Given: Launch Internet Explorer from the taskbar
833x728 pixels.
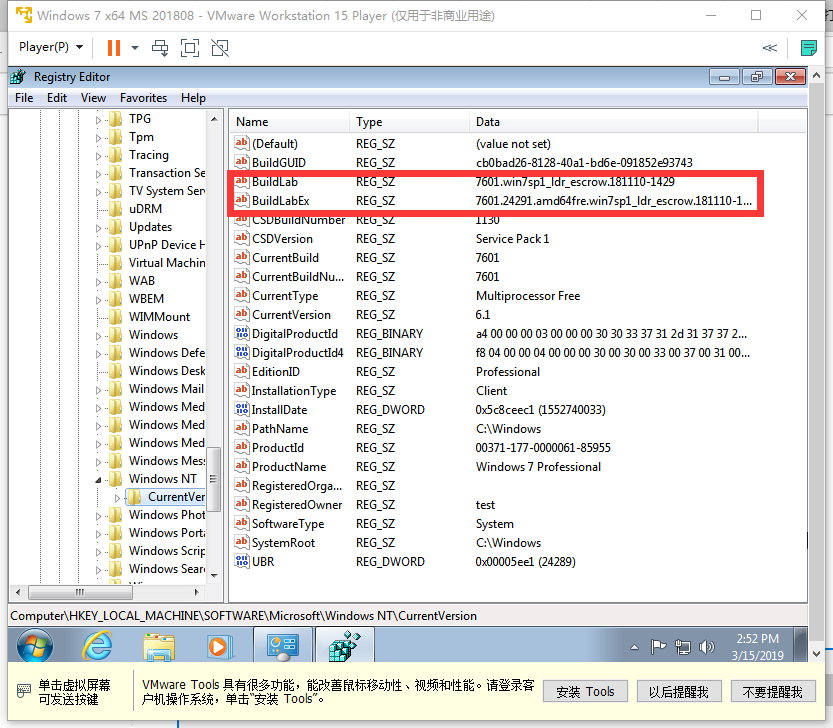Looking at the screenshot, I should pyautogui.click(x=97, y=646).
